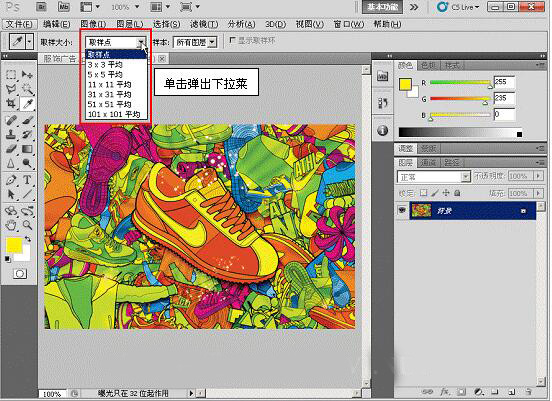Open the Color panel options menu
Screen dimensions: 552x401
[539, 65]
